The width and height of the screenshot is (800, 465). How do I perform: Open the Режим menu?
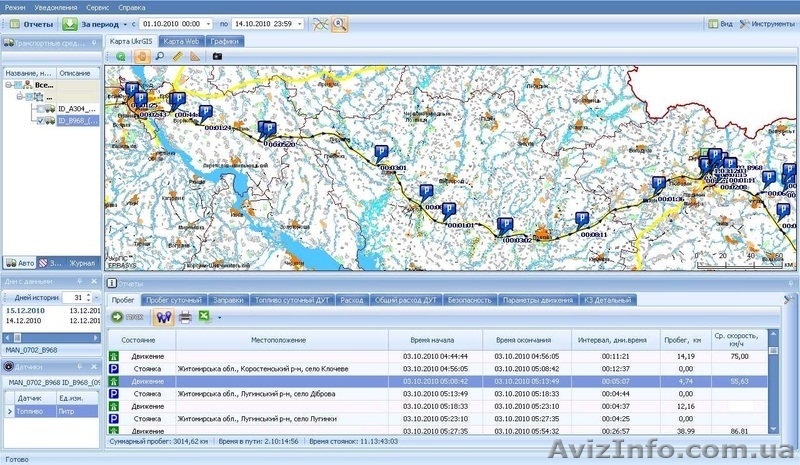[x=15, y=8]
